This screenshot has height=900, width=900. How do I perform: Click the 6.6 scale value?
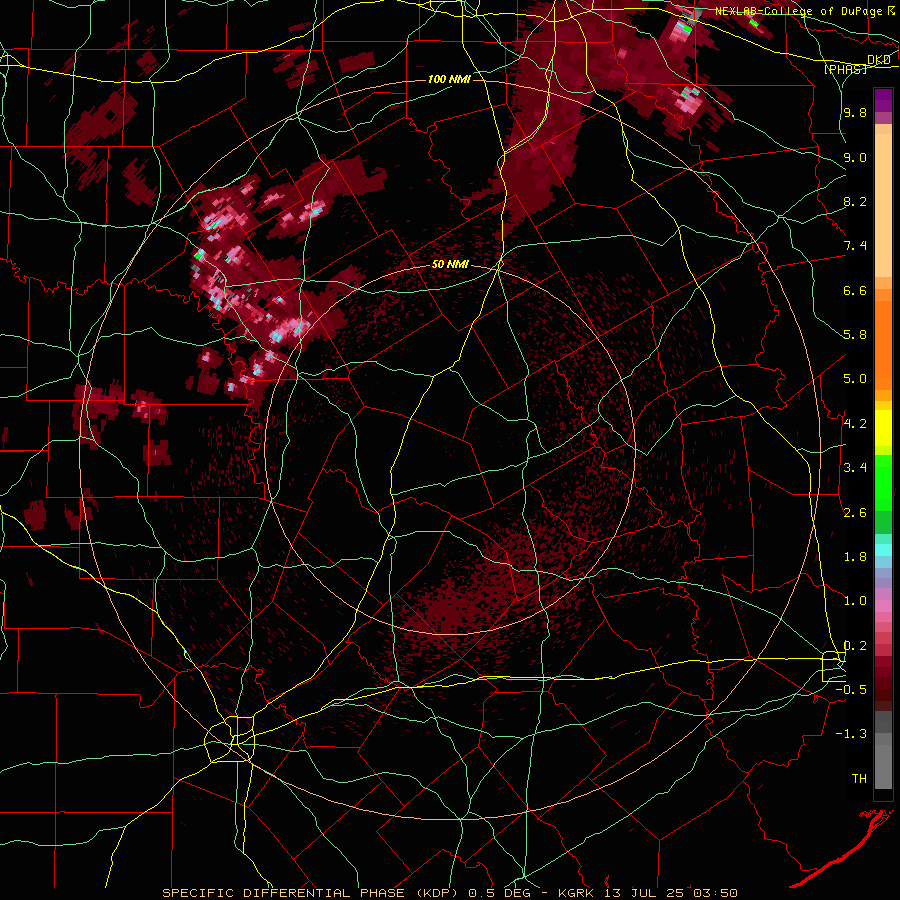855,290
